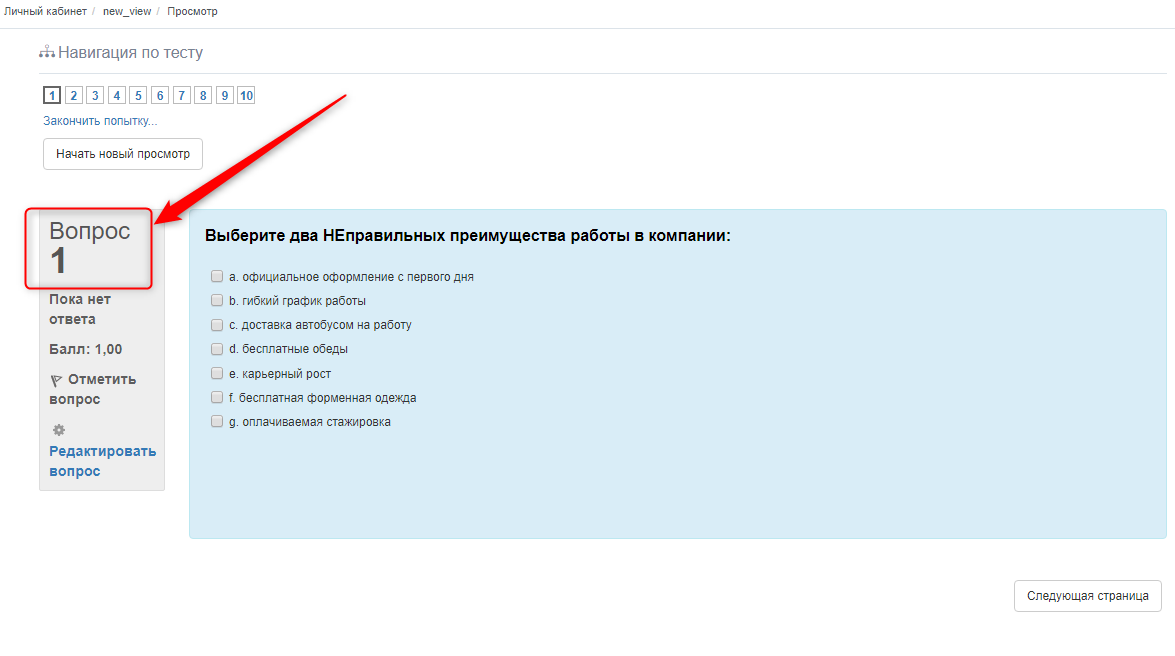Jump to question 5 in navigation
The width and height of the screenshot is (1175, 656).
click(x=138, y=96)
